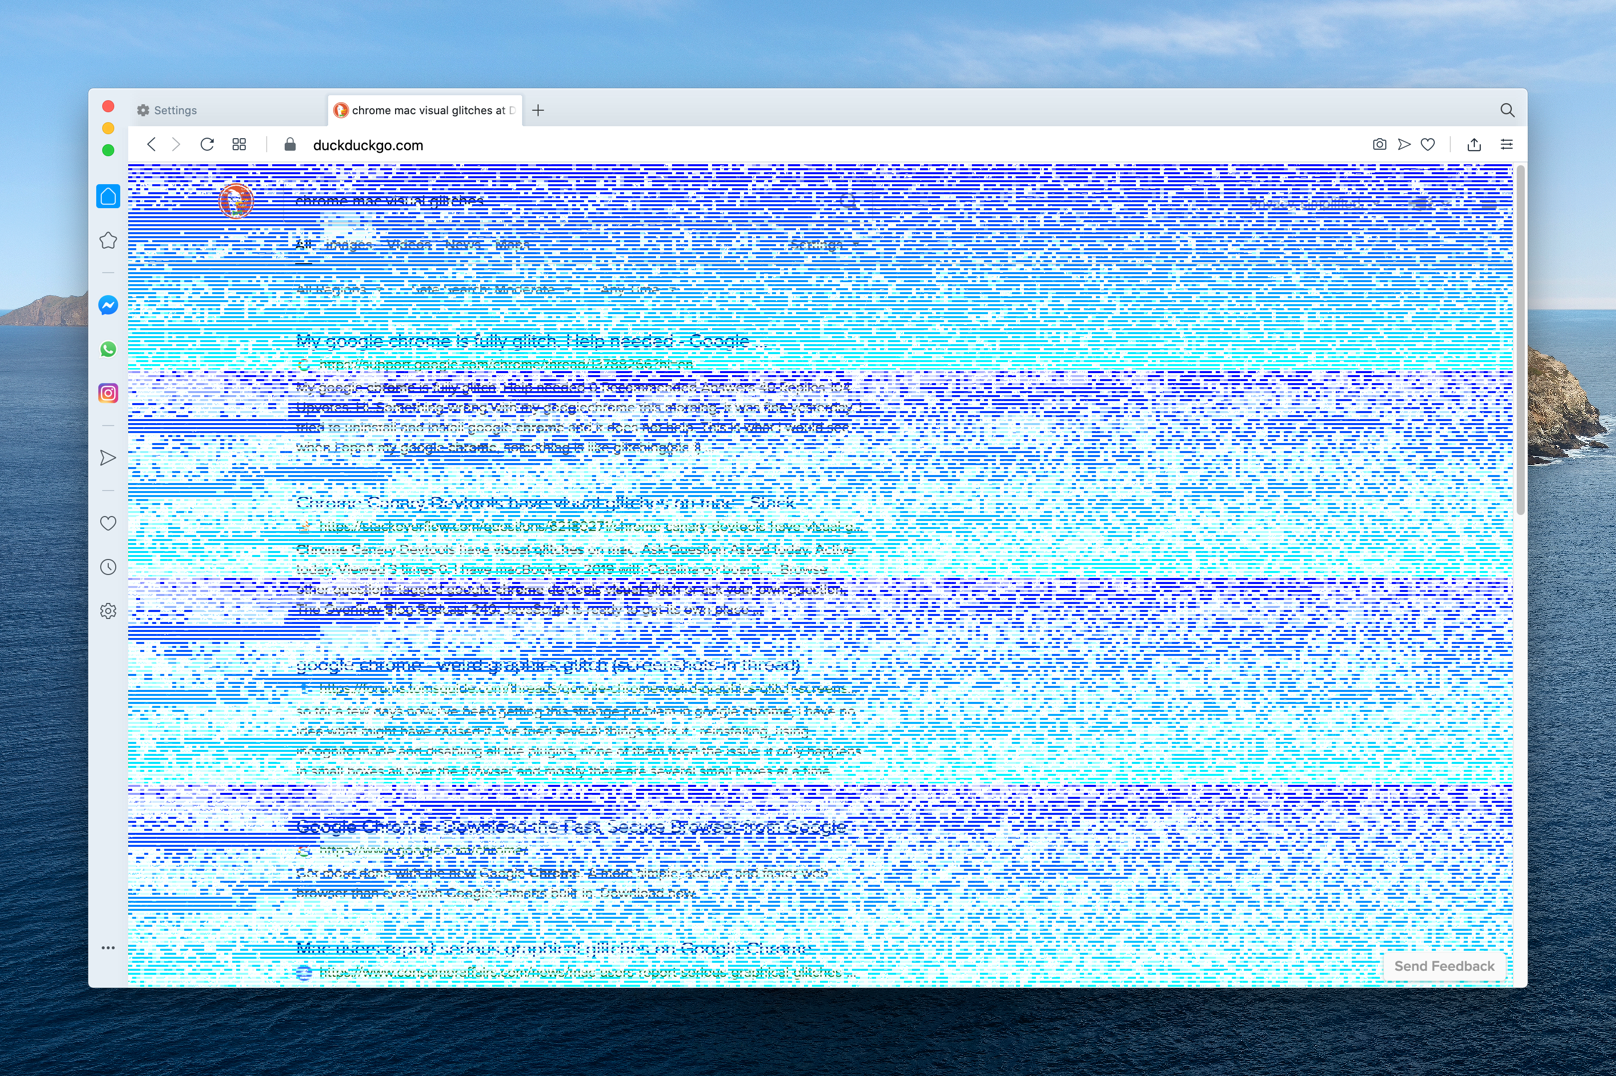Open a new tab with the plus button

pos(538,110)
